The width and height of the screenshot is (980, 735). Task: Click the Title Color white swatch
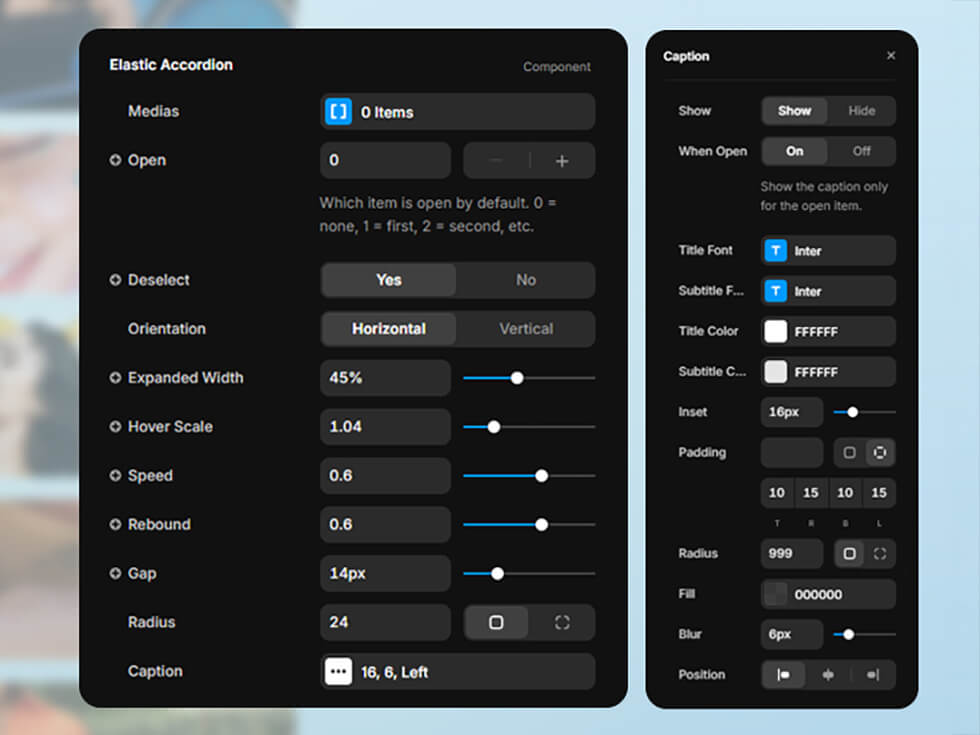(776, 331)
